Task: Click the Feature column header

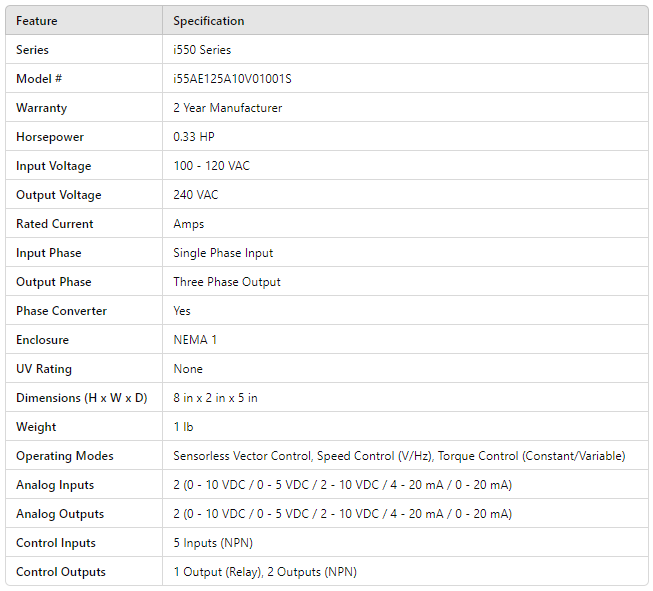Action: pos(37,21)
